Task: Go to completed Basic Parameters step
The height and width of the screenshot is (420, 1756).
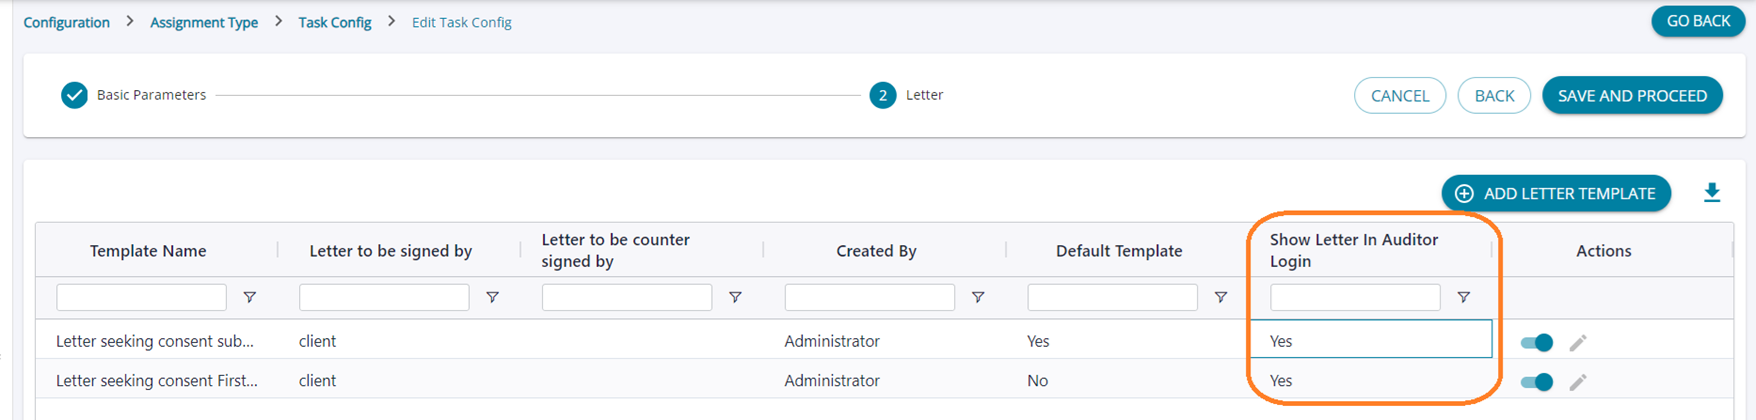Action: point(74,95)
